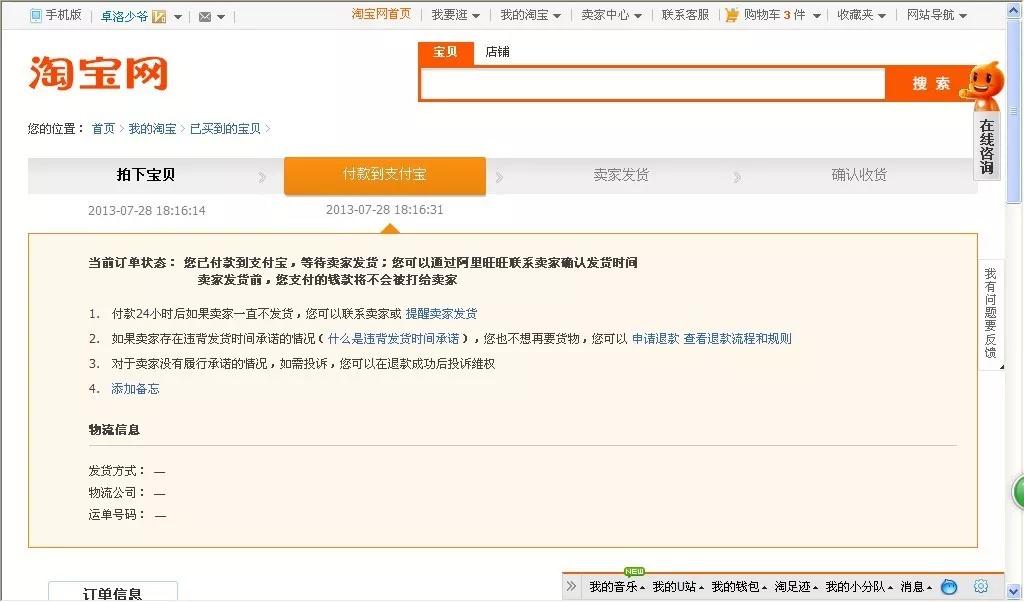This screenshot has width=1024, height=602.
Task: Select the 店铺 search tab
Action: pyautogui.click(x=498, y=52)
